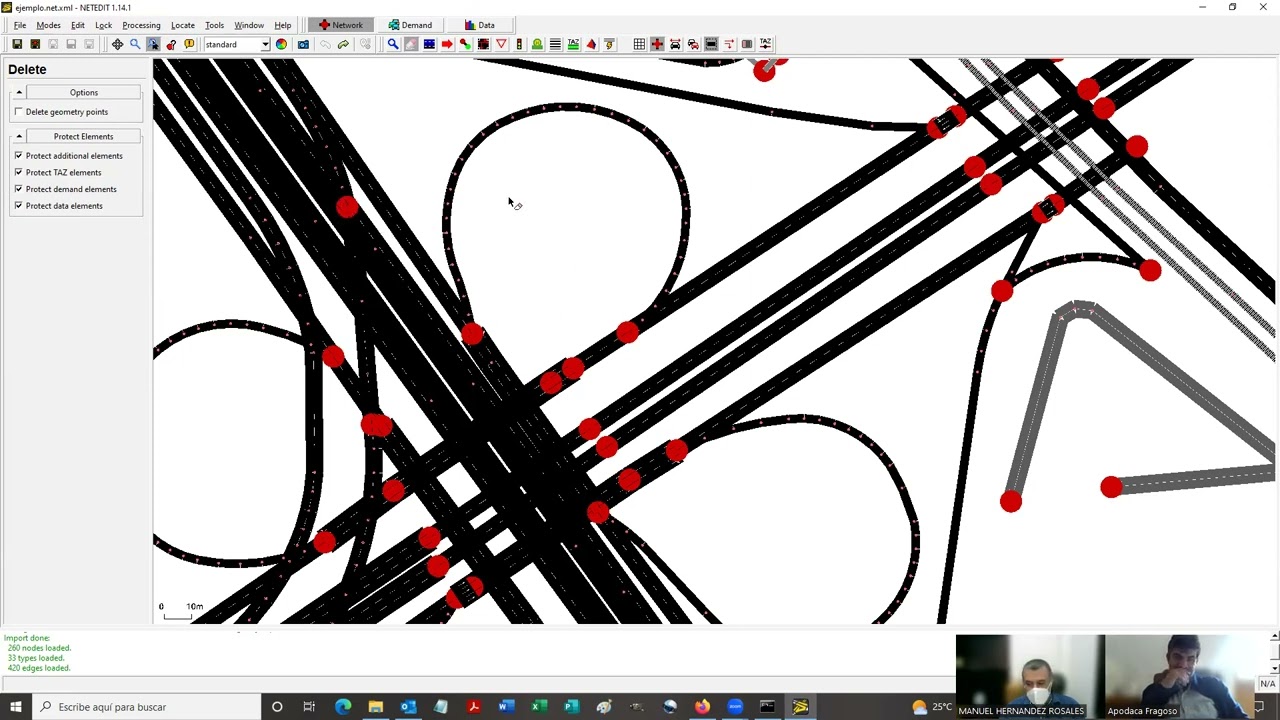The image size is (1280, 720).
Task: Collapse the Options section arrow
Action: click(x=18, y=92)
